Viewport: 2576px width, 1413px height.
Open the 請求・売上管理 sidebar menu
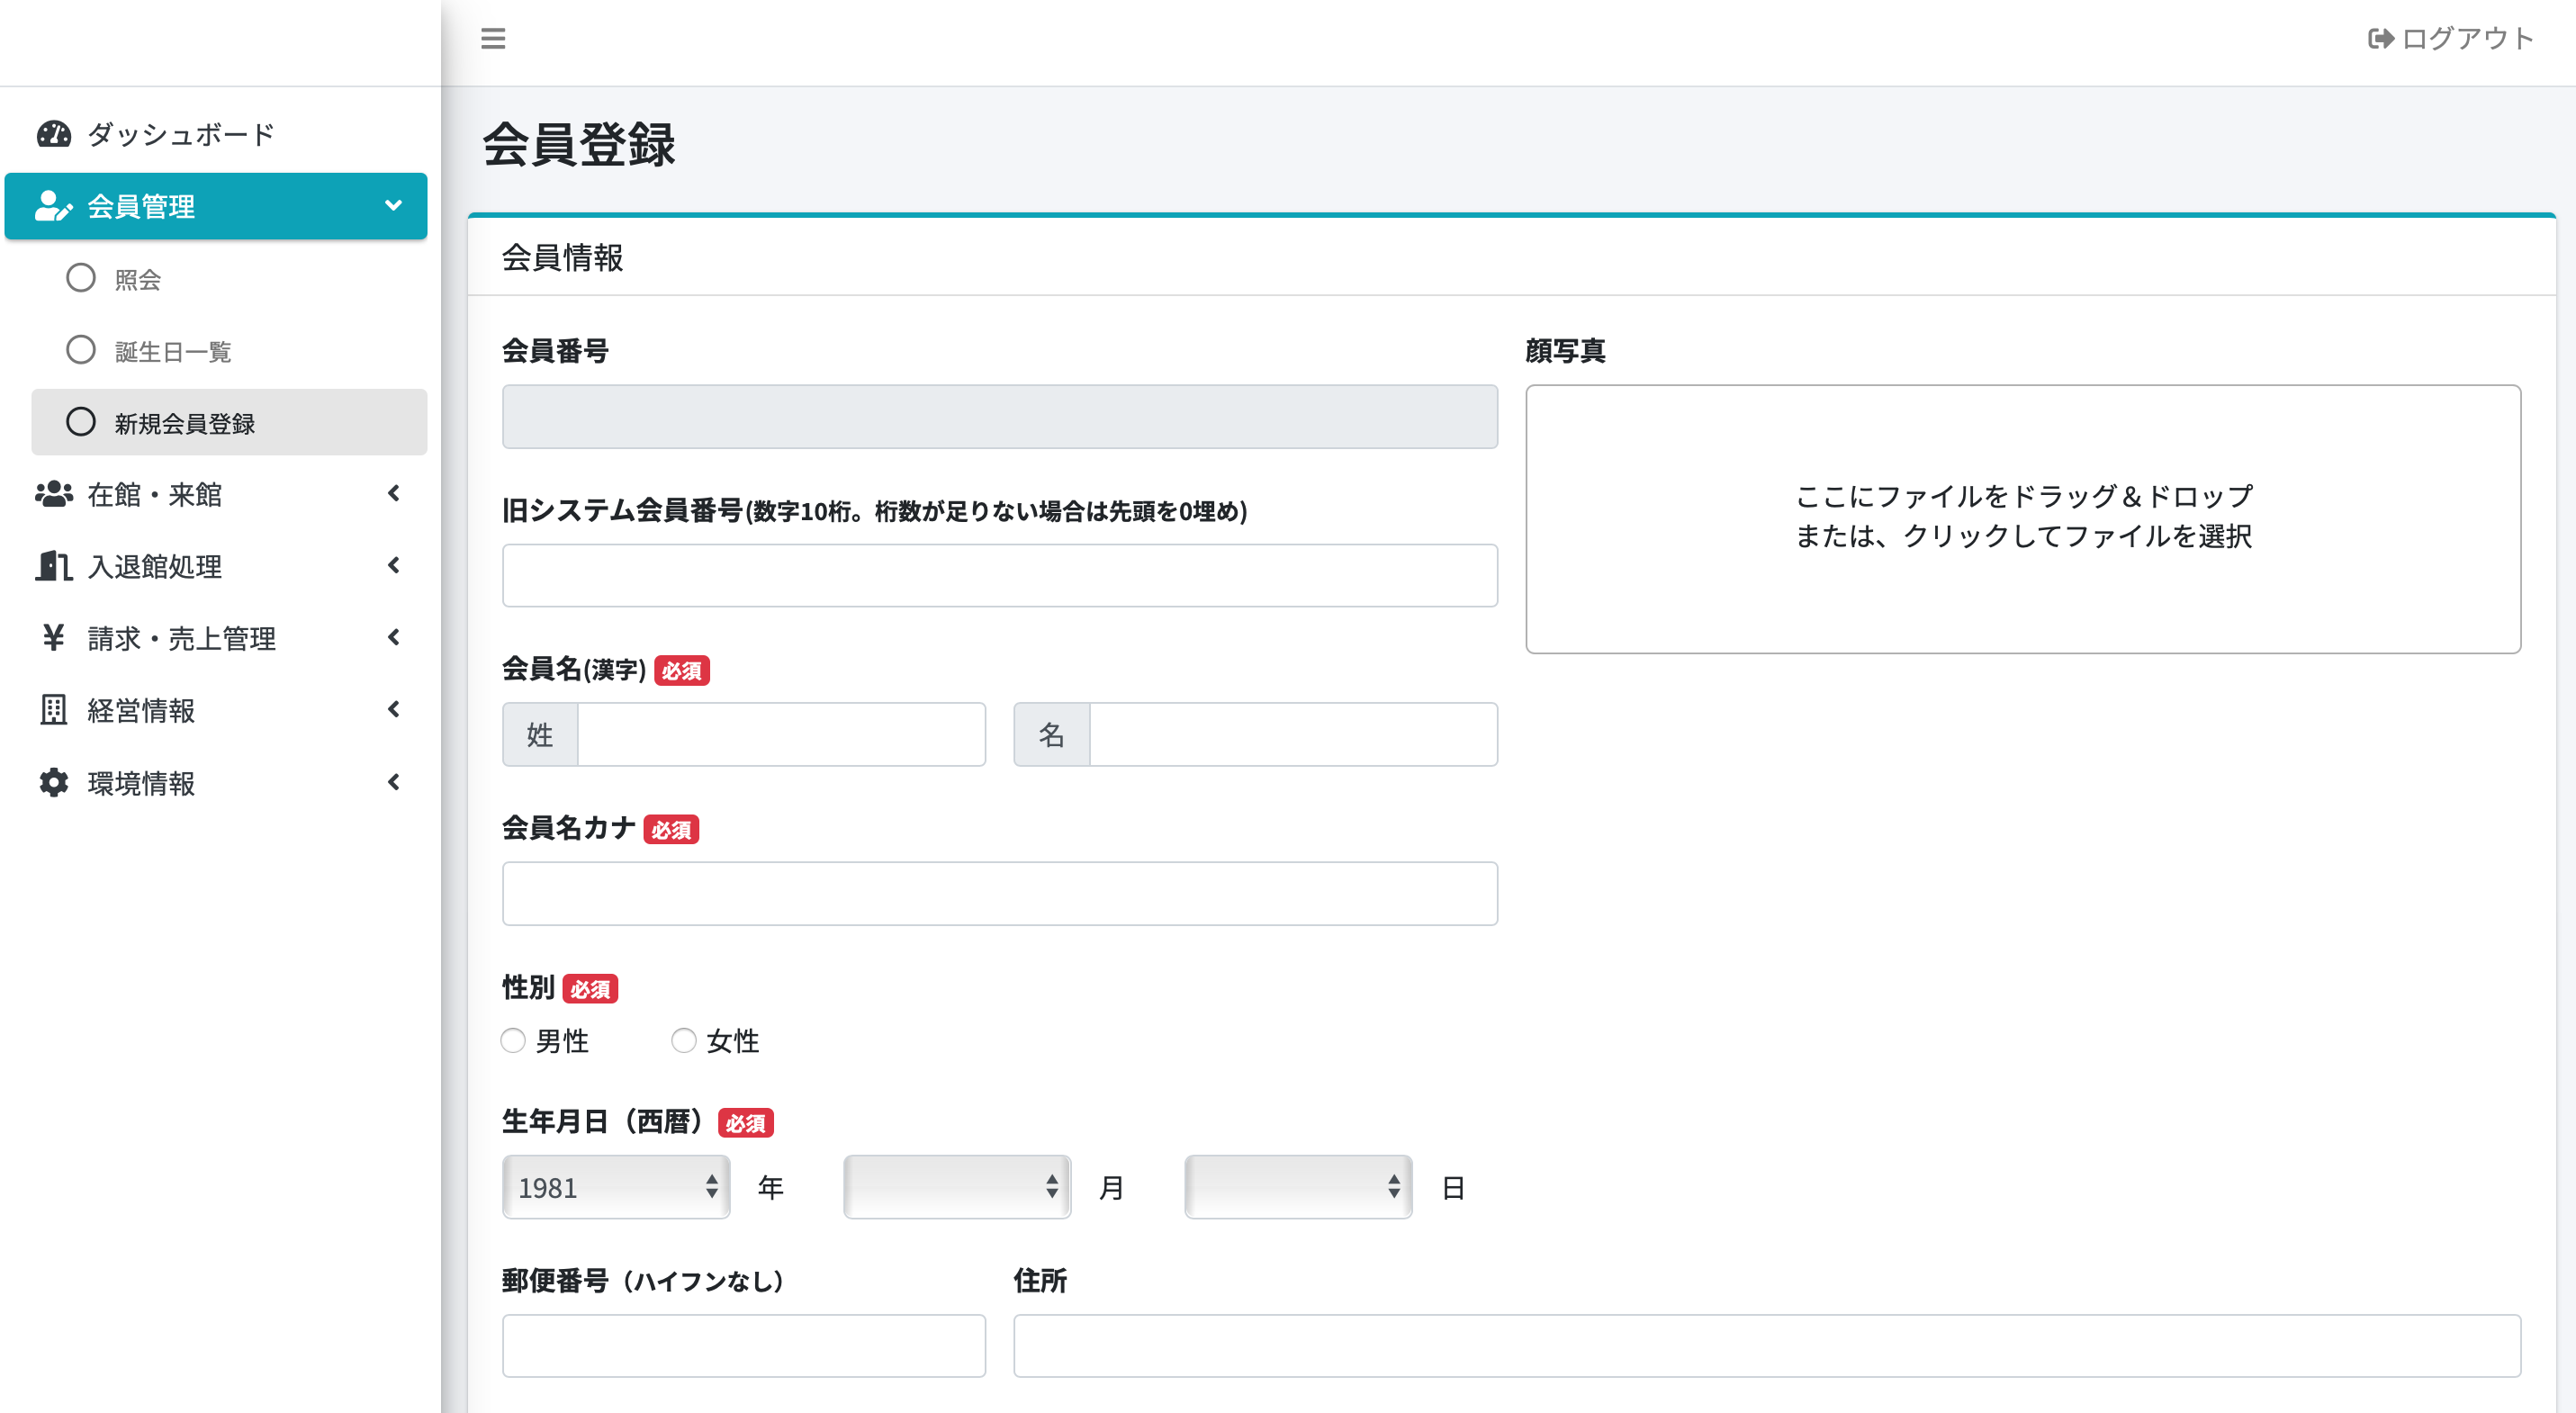point(216,638)
